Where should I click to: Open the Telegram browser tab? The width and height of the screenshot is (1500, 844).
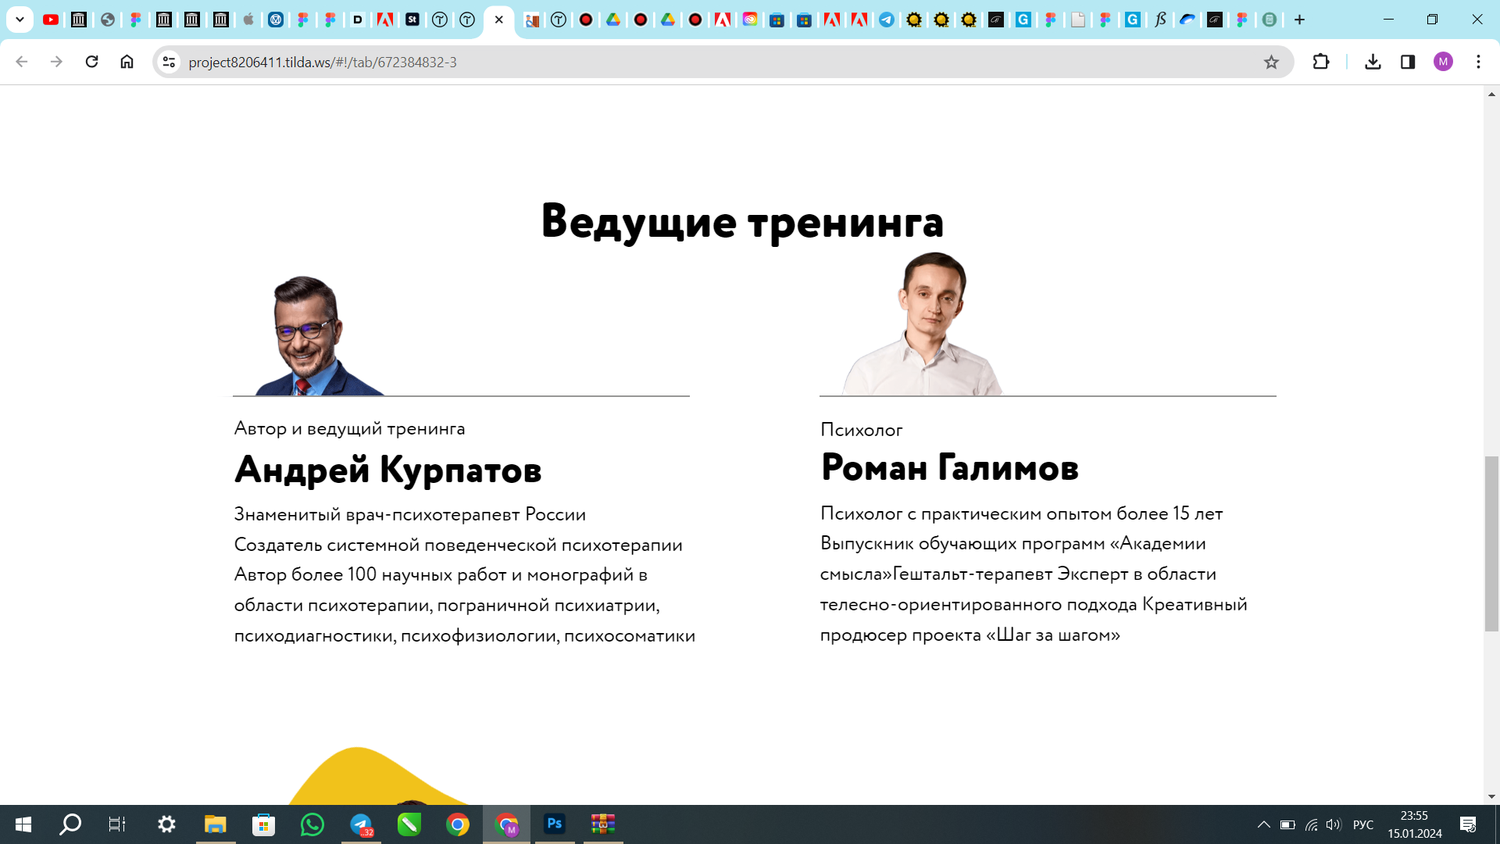pos(887,19)
